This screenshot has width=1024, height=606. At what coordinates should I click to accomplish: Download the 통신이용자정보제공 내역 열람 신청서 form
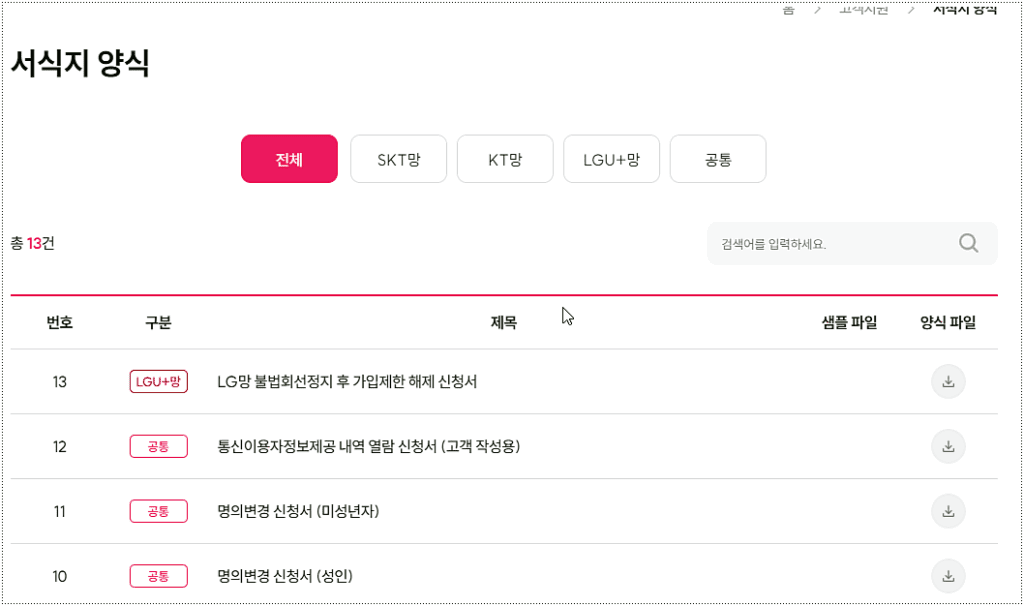[948, 446]
